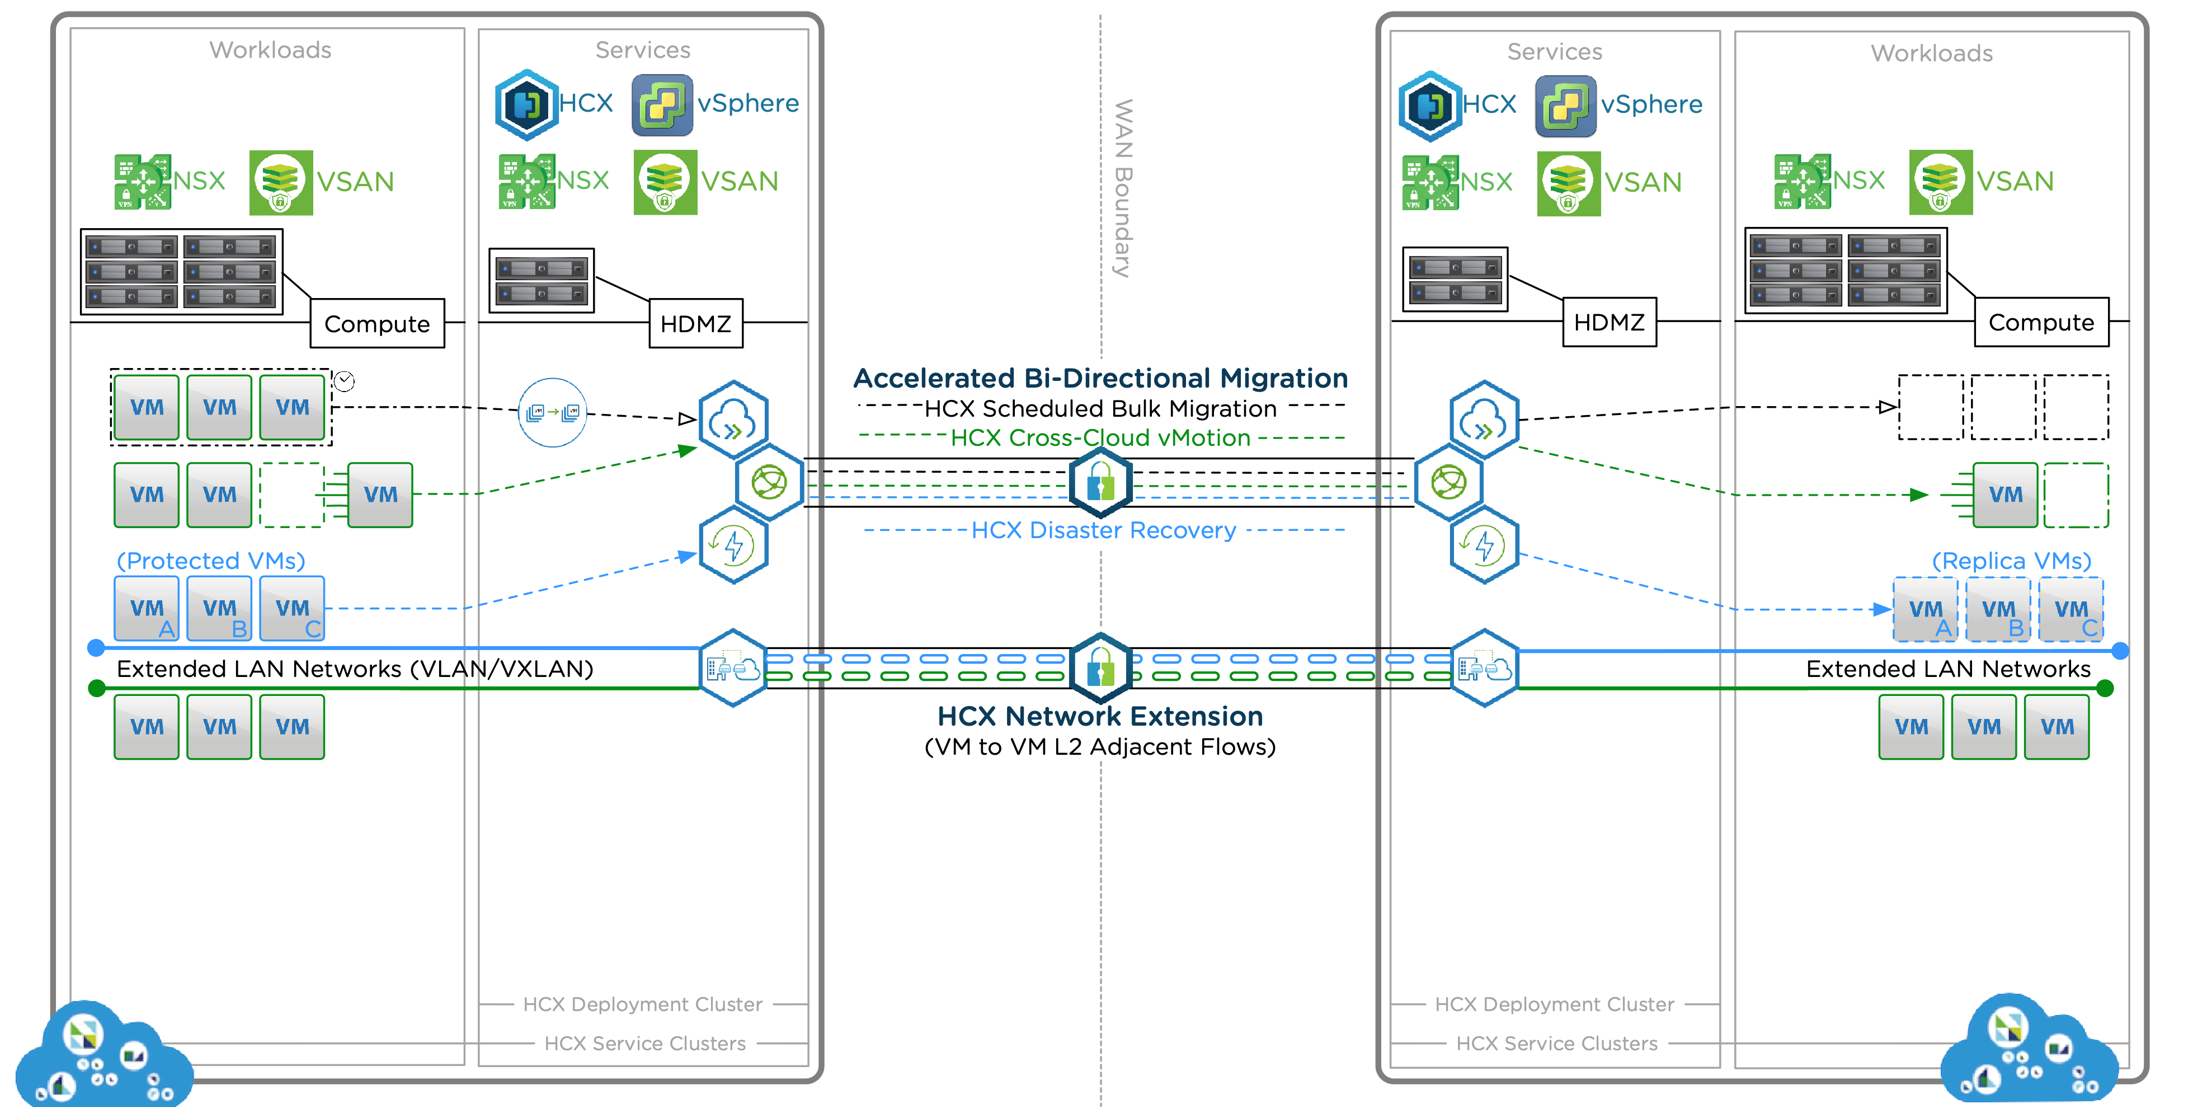Click the Network Extension lock icon on LAN lines
The width and height of the screenshot is (2207, 1107).
pyautogui.click(x=1100, y=667)
